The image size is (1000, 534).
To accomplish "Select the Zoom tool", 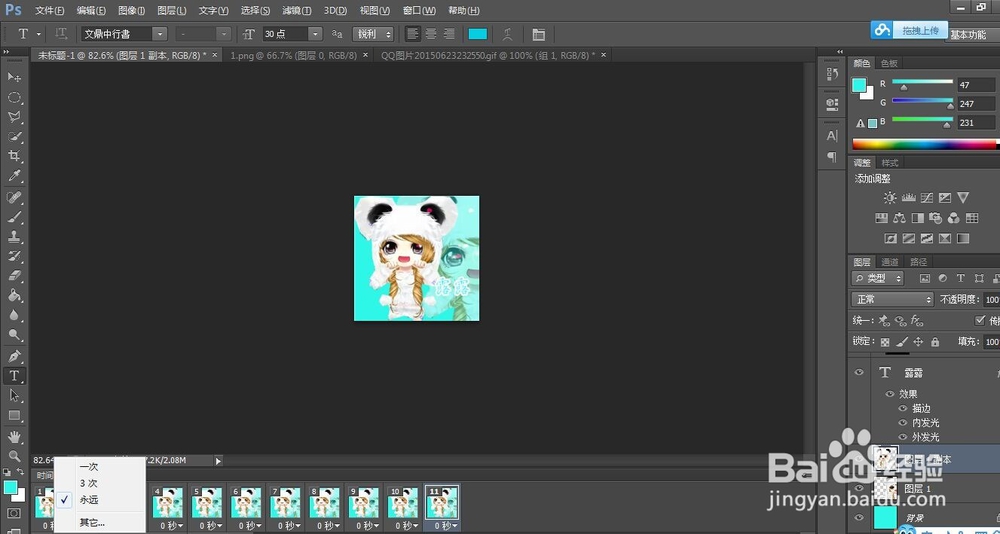I will point(14,456).
